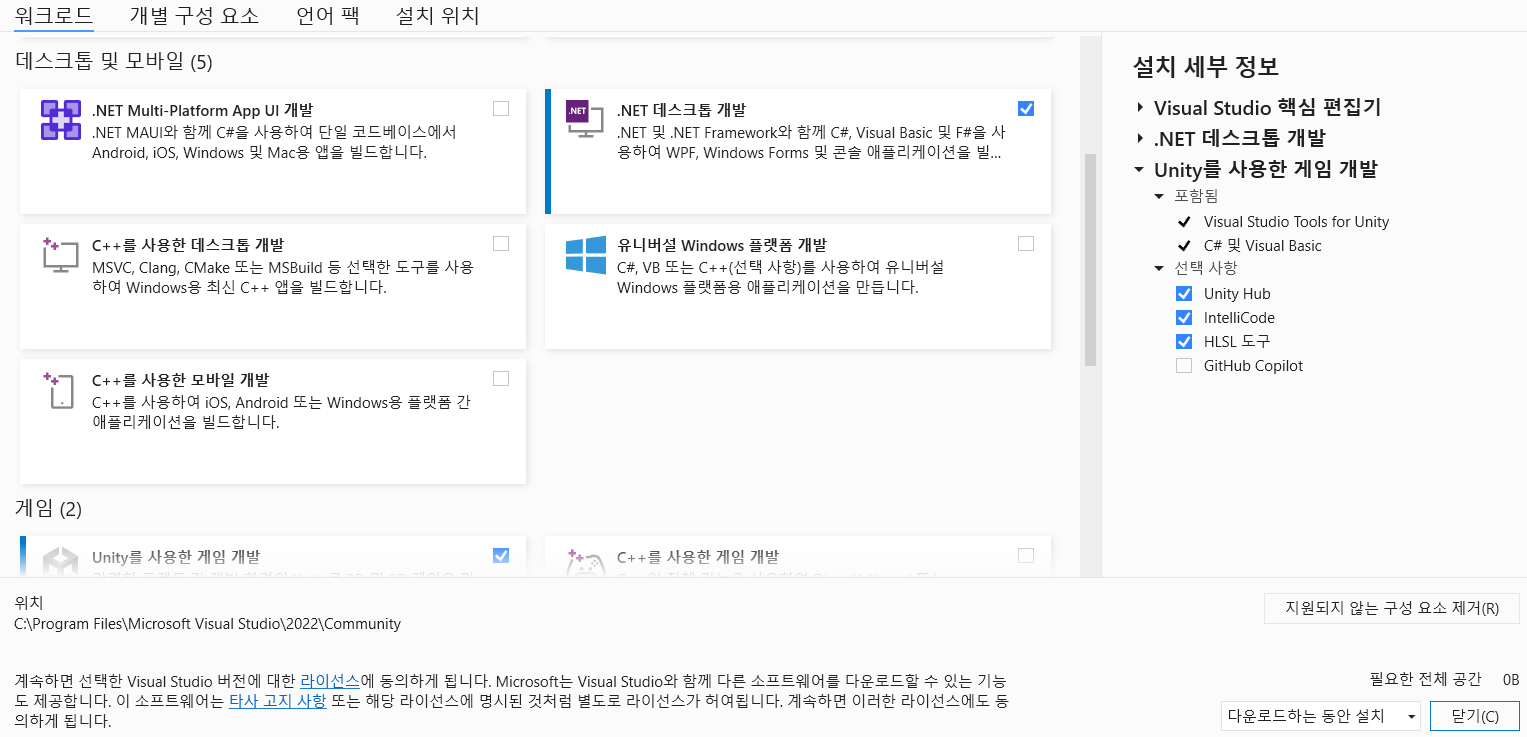Click the C++를 사용한 데스크톱 개발 monitor icon
Viewport: 1527px width, 737px height.
pyautogui.click(x=61, y=255)
